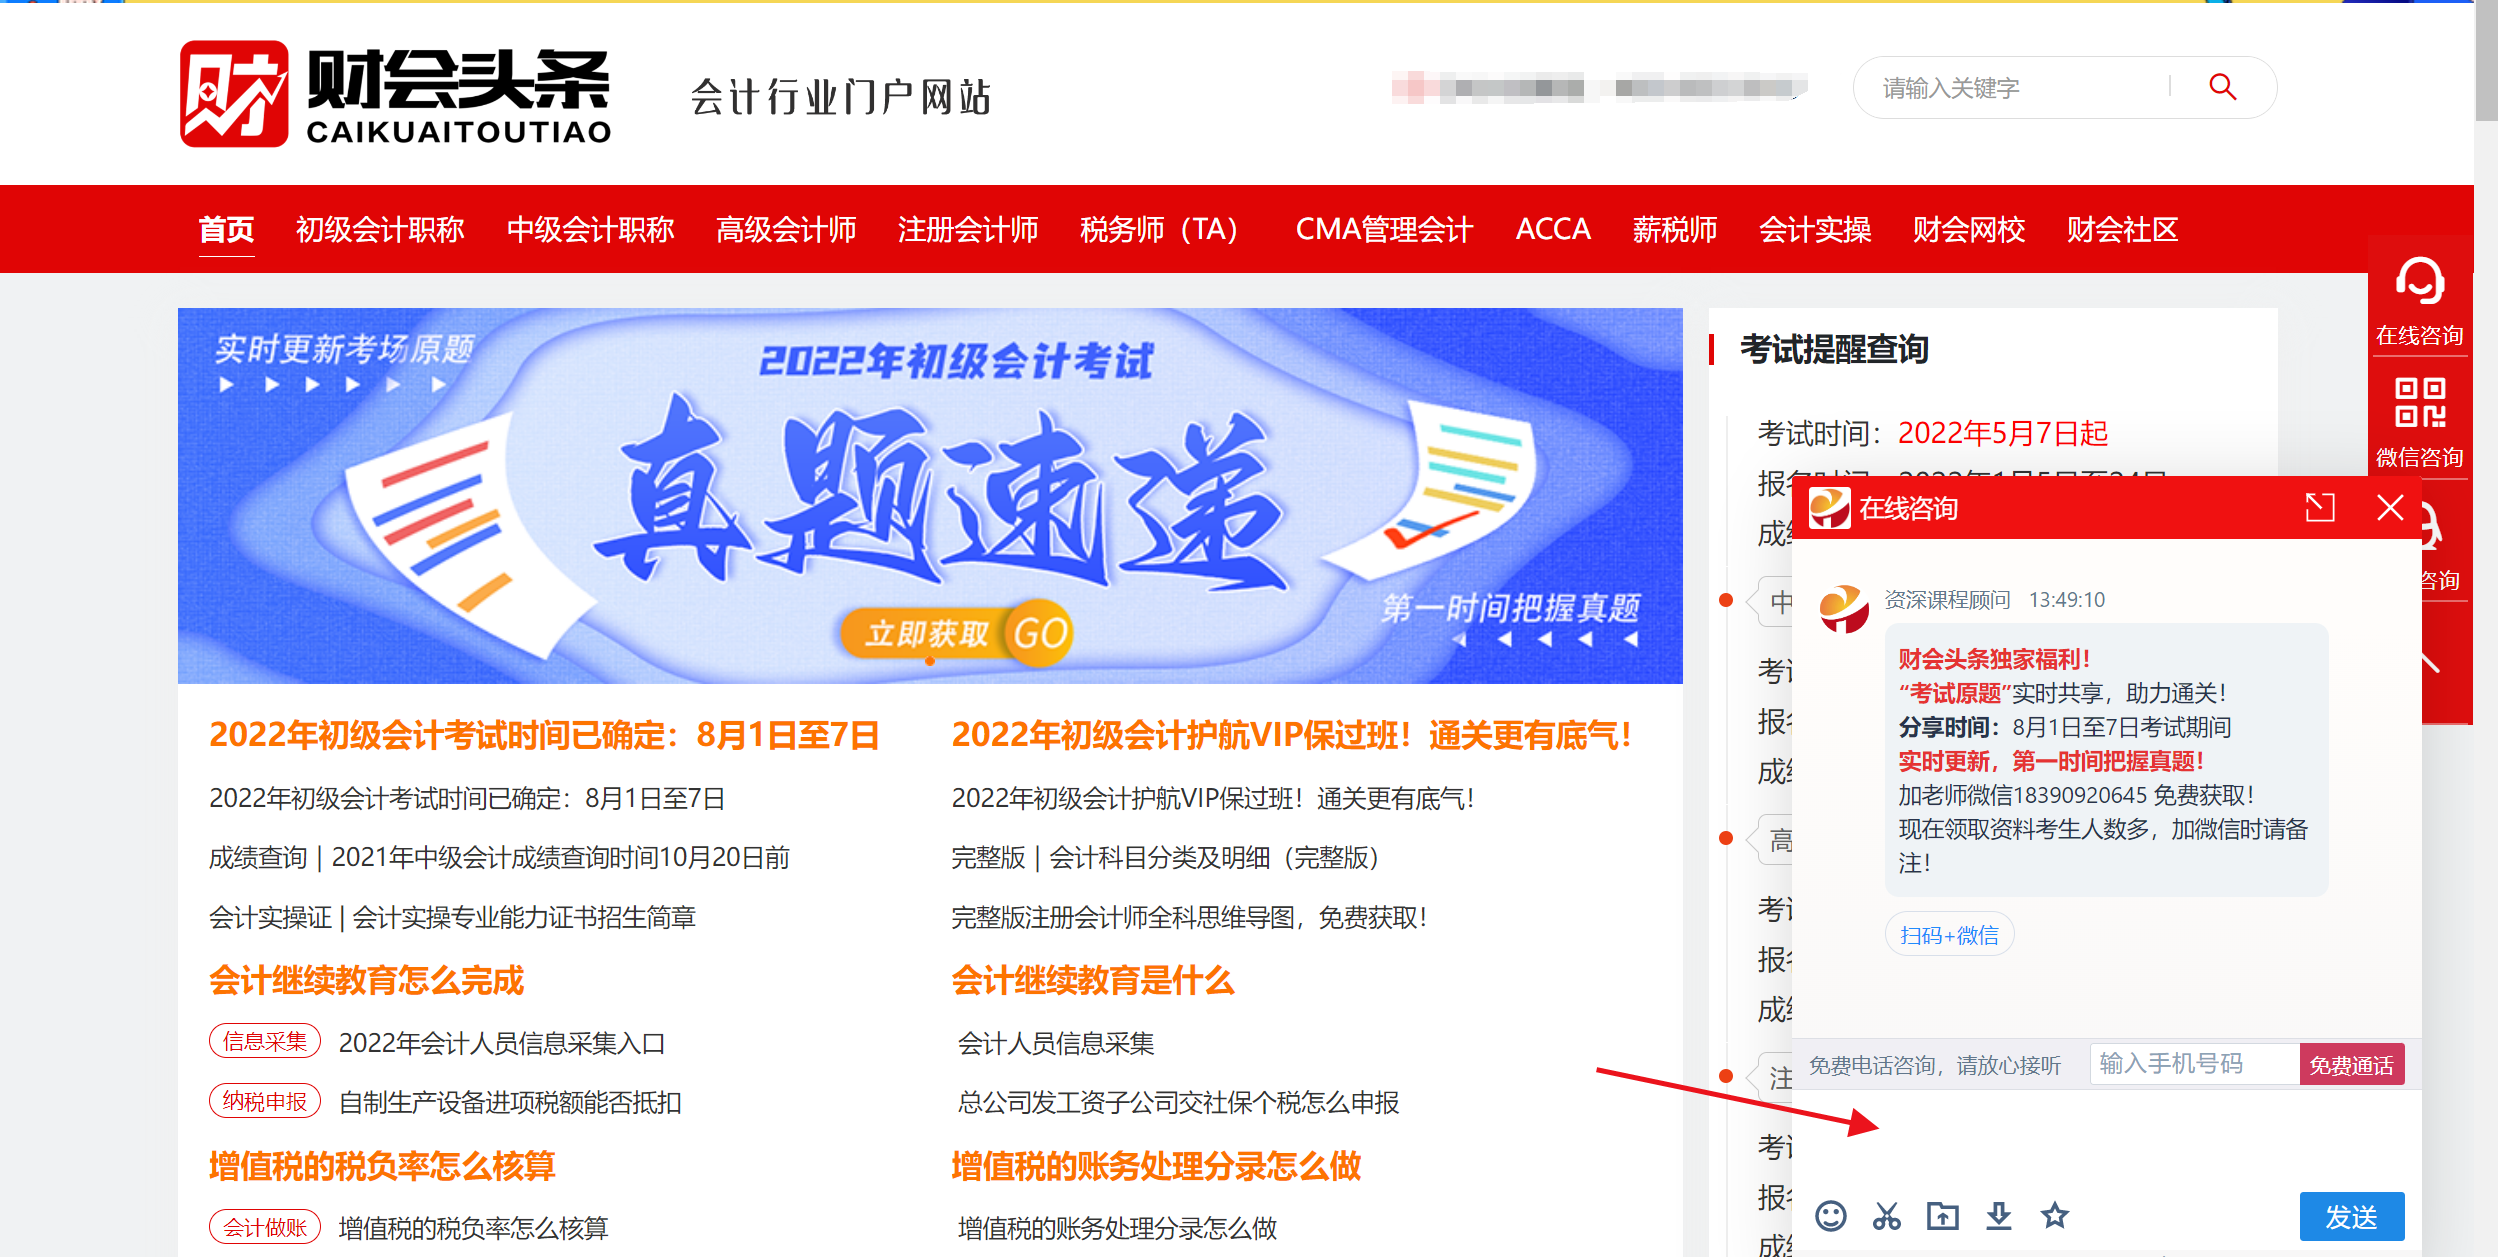2498x1257 pixels.
Task: Open heading 增值税的账务处理分录怎么做
Action: (1156, 1166)
